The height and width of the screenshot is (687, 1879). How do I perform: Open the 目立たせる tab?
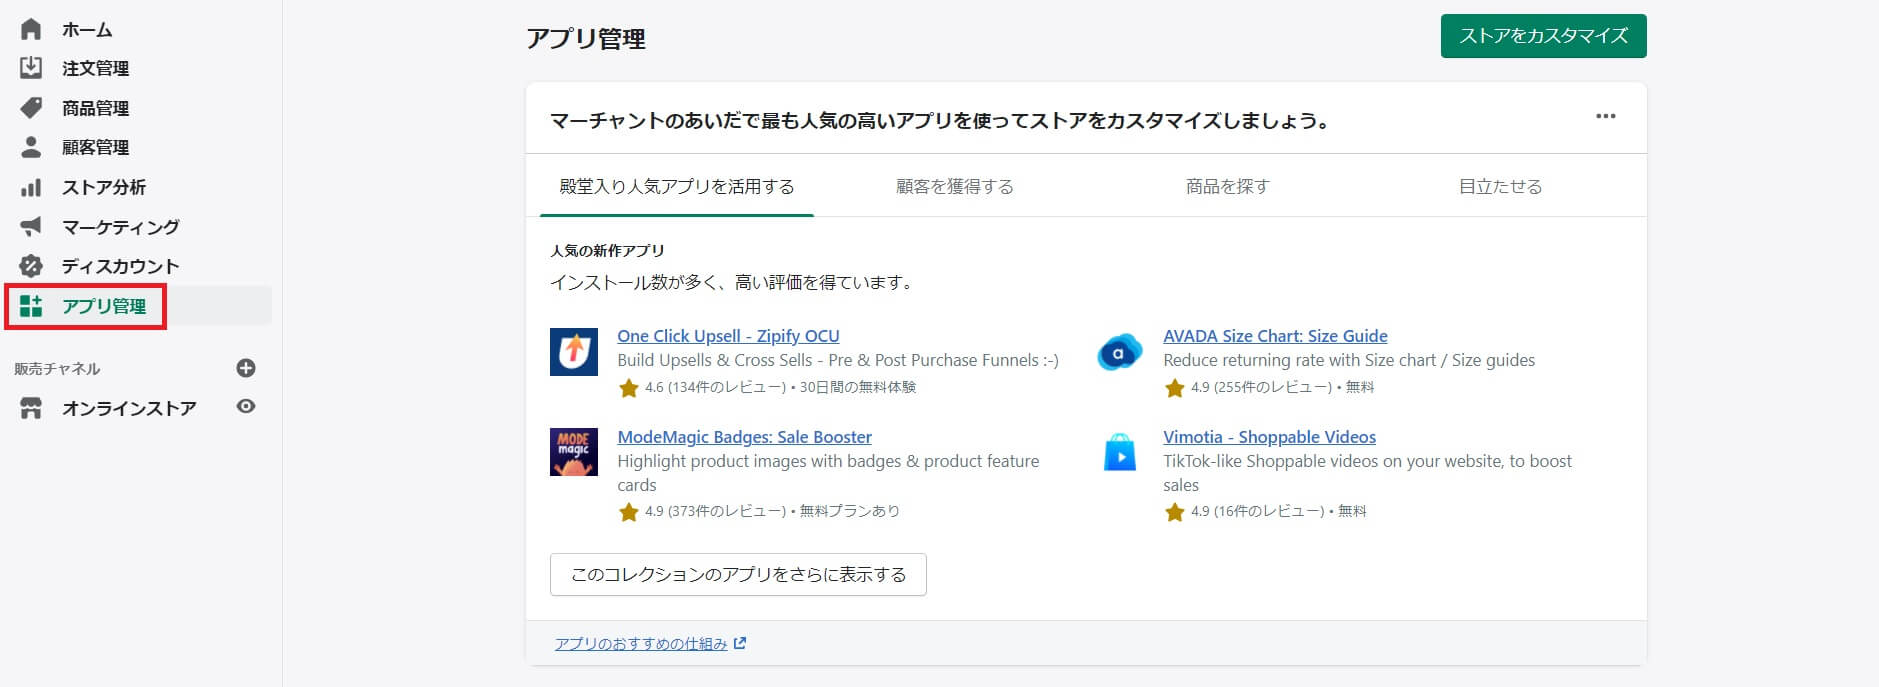pyautogui.click(x=1500, y=187)
